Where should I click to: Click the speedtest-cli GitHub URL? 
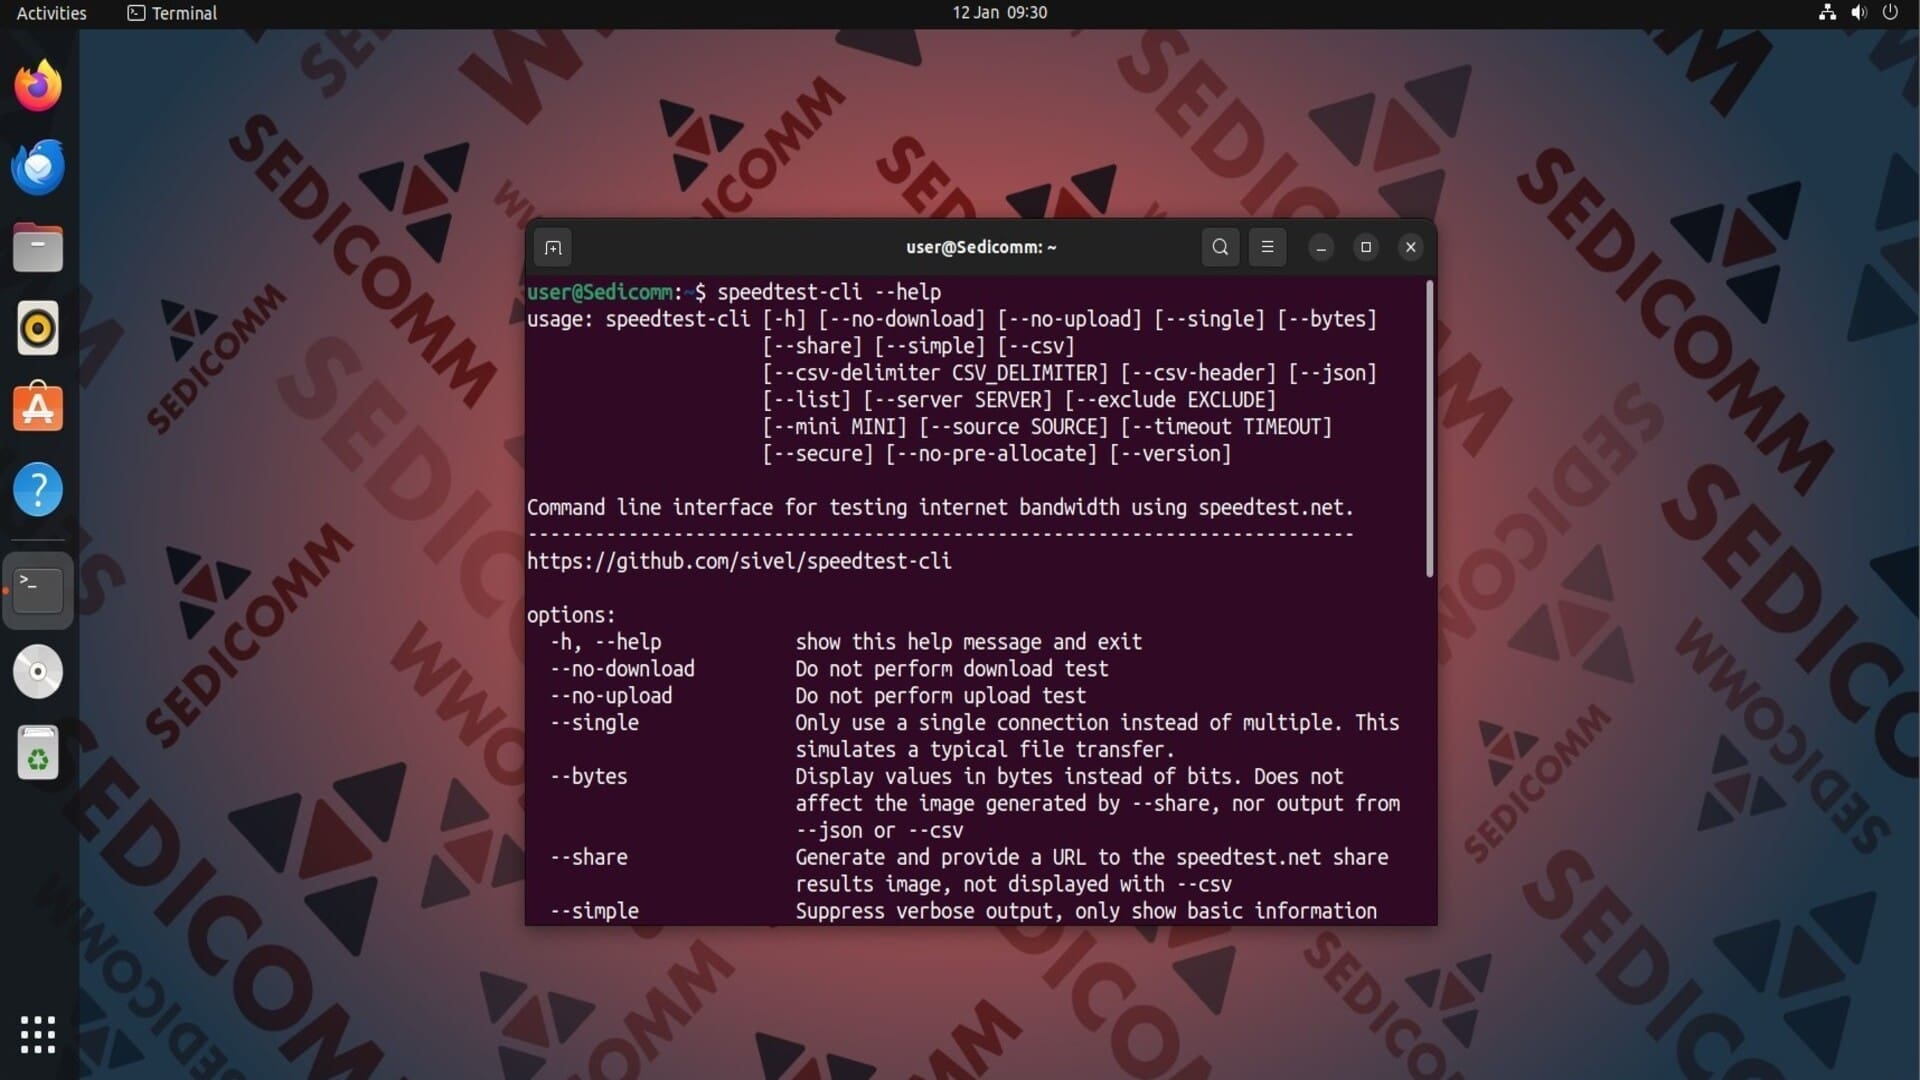pyautogui.click(x=739, y=561)
